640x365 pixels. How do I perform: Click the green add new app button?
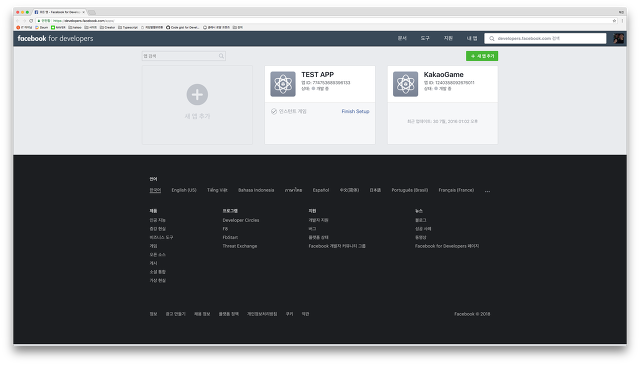(x=482, y=56)
